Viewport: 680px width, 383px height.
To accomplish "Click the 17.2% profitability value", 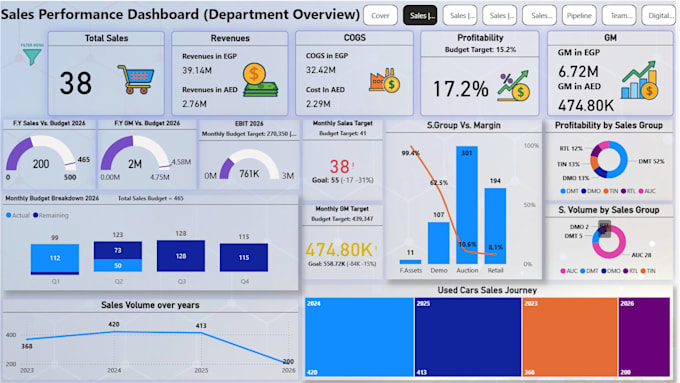I will pos(461,89).
